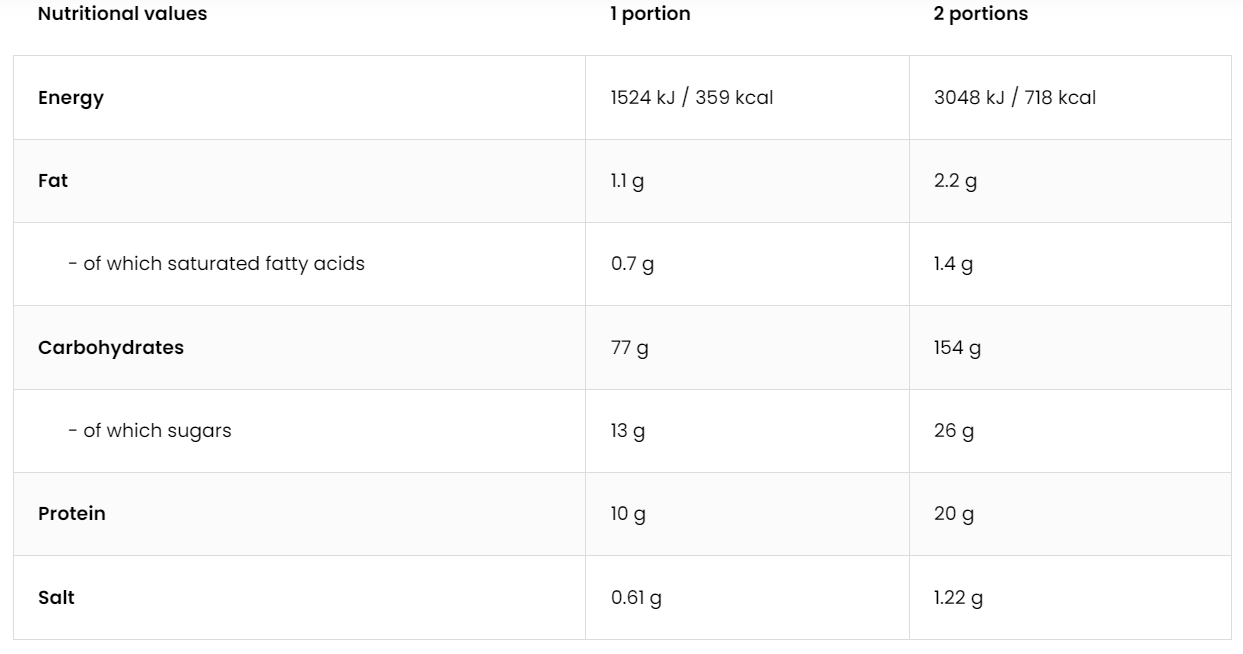Click the "of which sugars" row label
Viewport: 1243px width, 654px height.
[x=149, y=431]
